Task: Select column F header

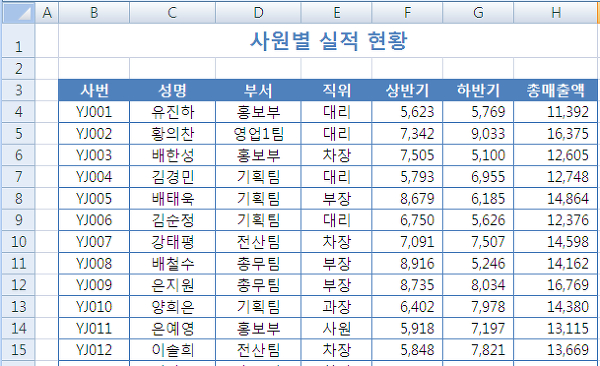Action: click(x=407, y=13)
